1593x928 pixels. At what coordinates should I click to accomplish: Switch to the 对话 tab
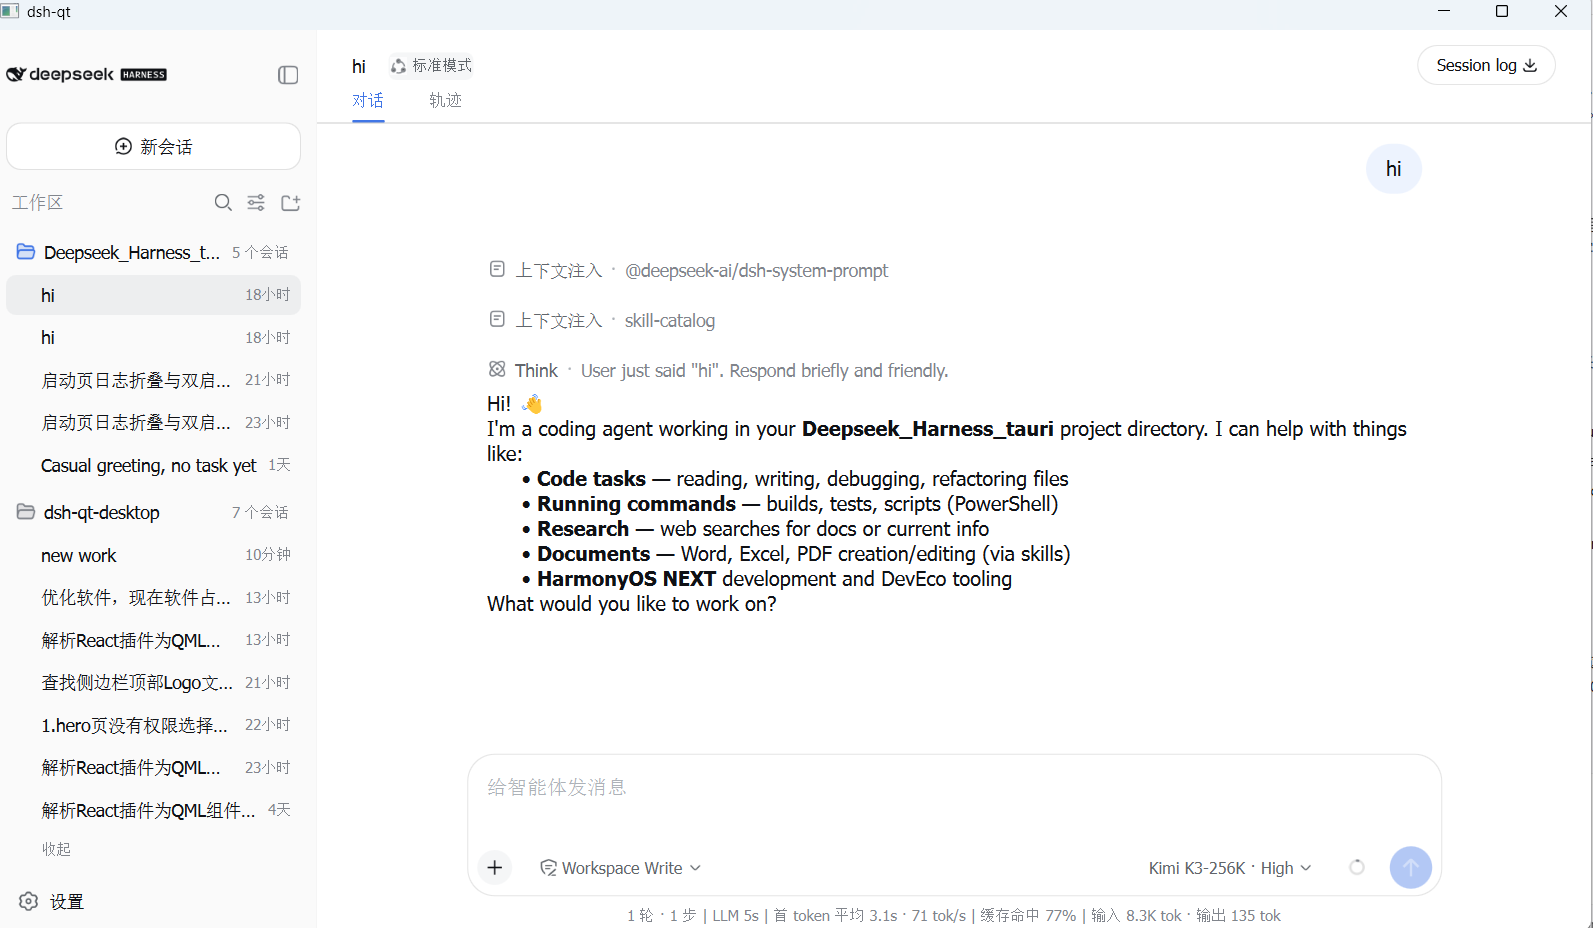368,100
